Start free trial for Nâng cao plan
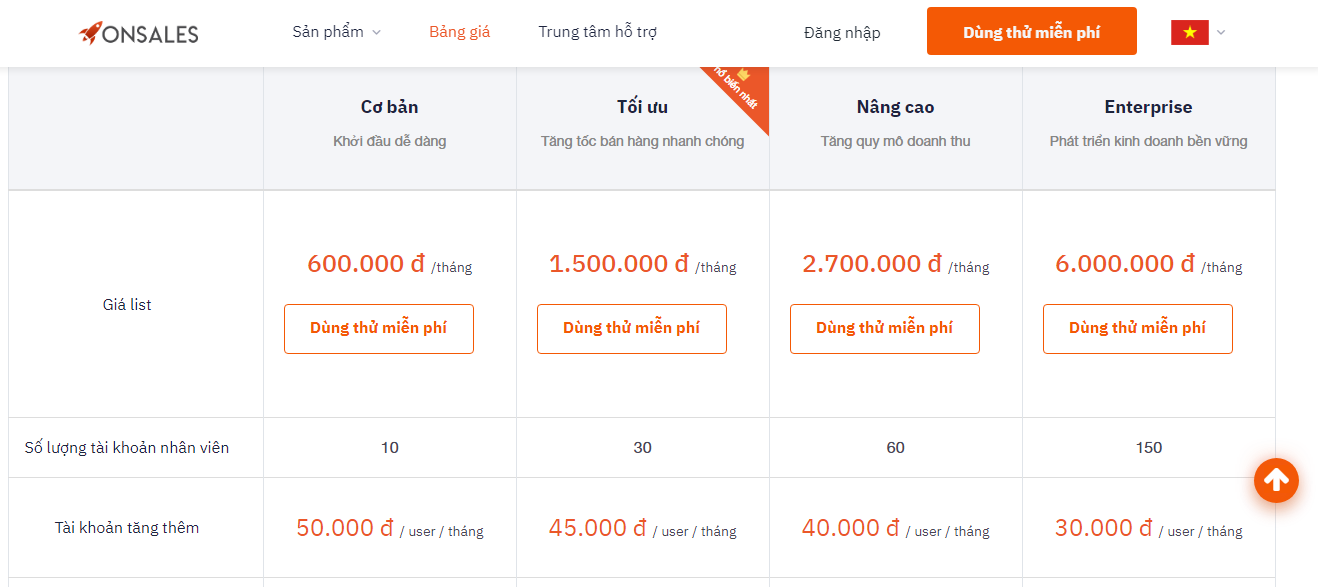 click(884, 329)
